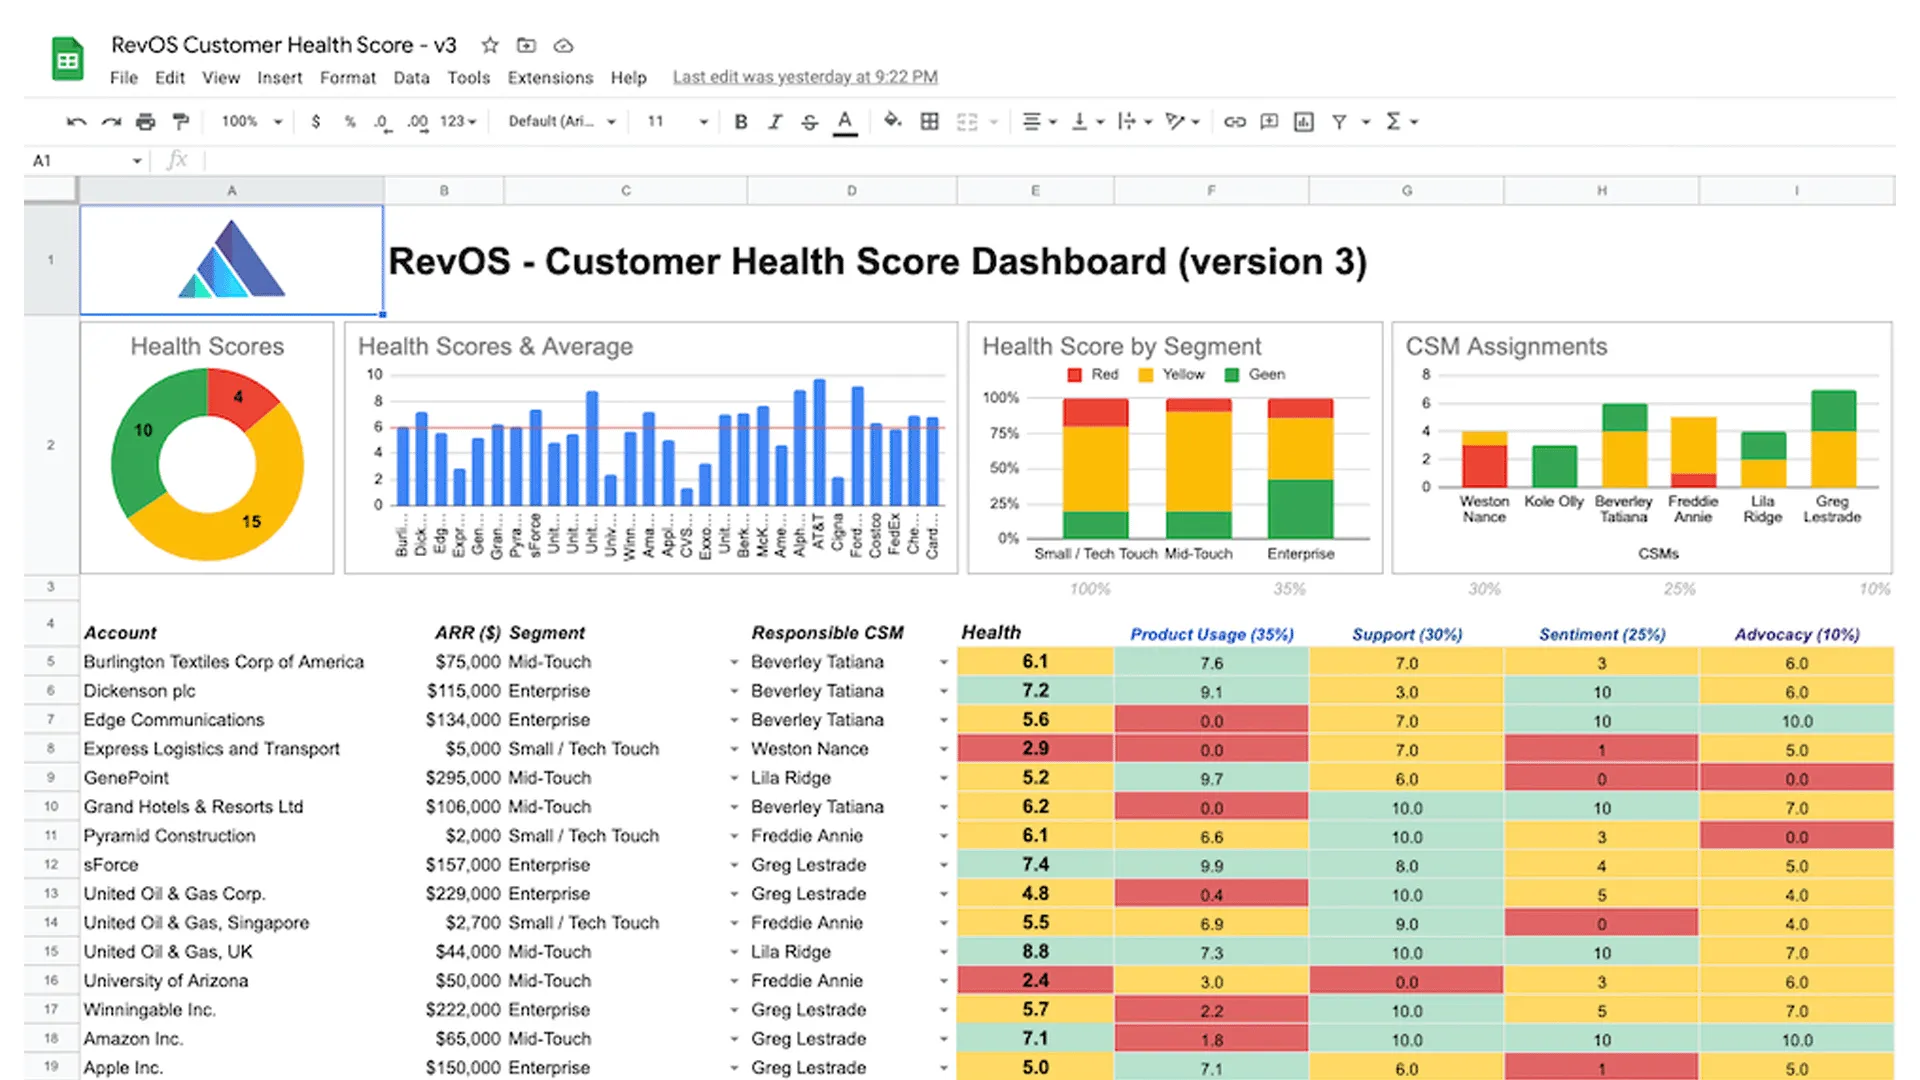
Task: Open the fill color bucket
Action: (892, 121)
